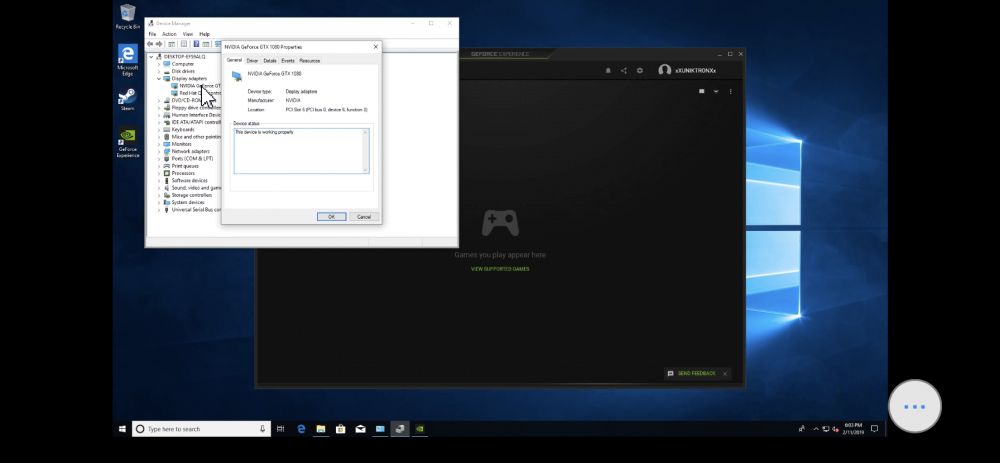Viewport: 1000px width, 463px height.
Task: Open the filter icon in GeForce Experience
Action: 716,91
